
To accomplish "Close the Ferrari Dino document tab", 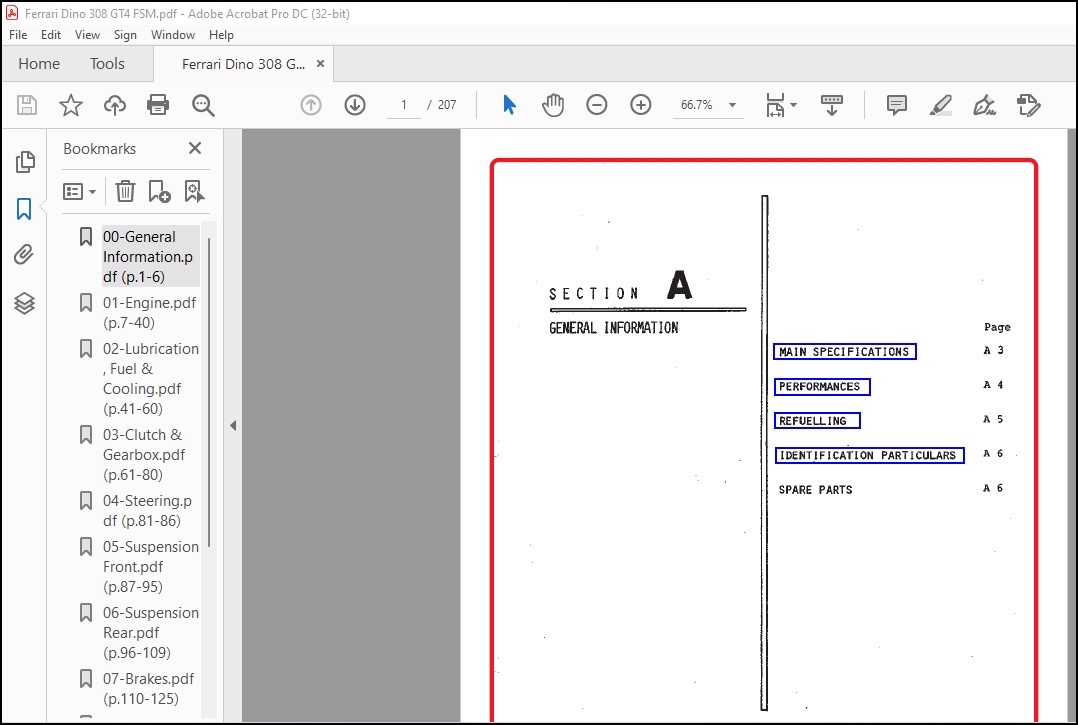I will pos(320,64).
